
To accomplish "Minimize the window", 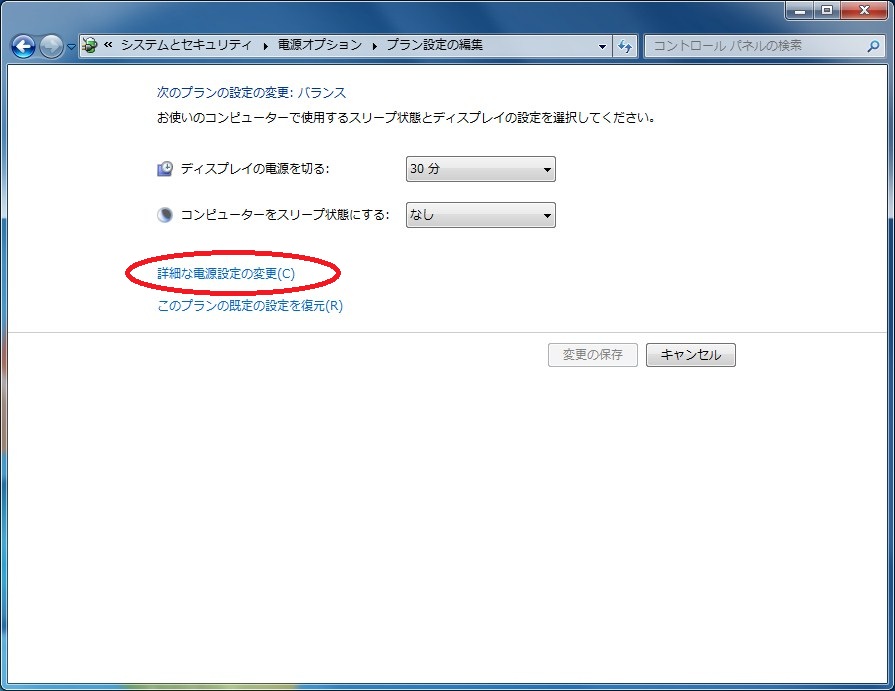I will (x=800, y=10).
